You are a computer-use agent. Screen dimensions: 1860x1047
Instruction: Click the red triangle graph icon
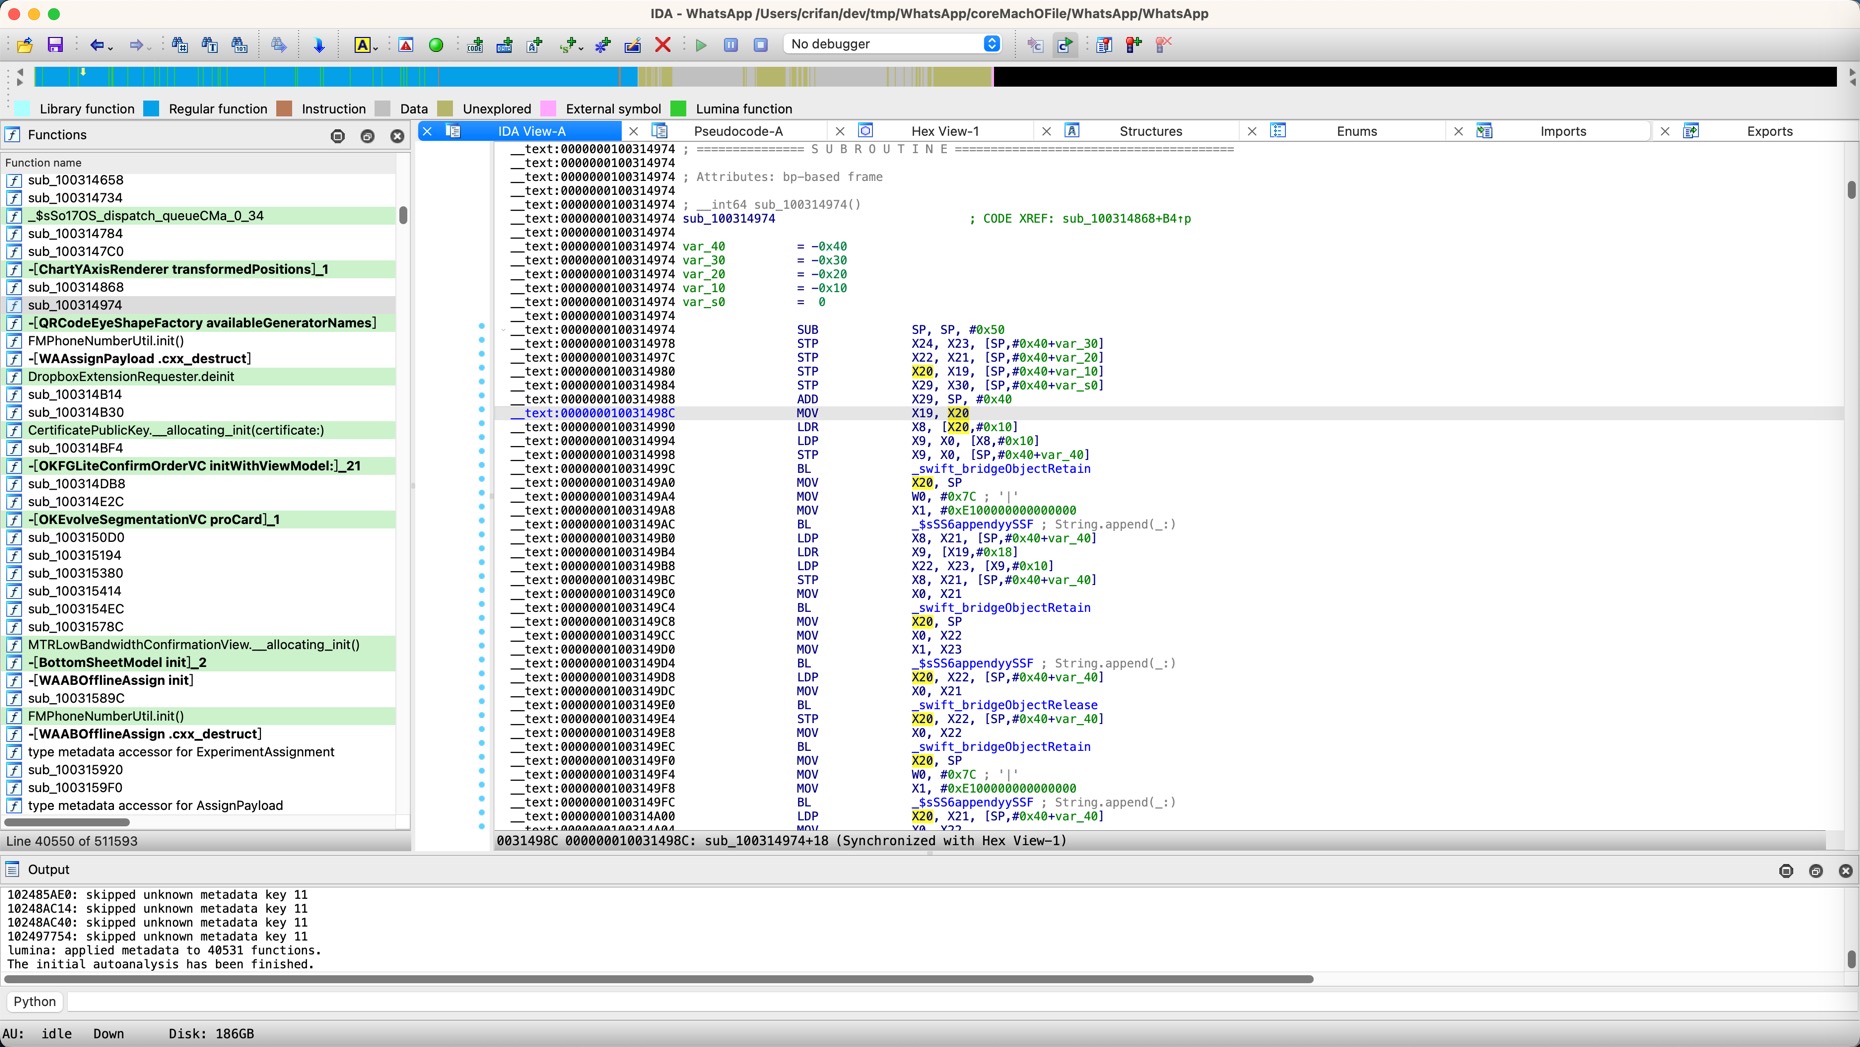(406, 45)
